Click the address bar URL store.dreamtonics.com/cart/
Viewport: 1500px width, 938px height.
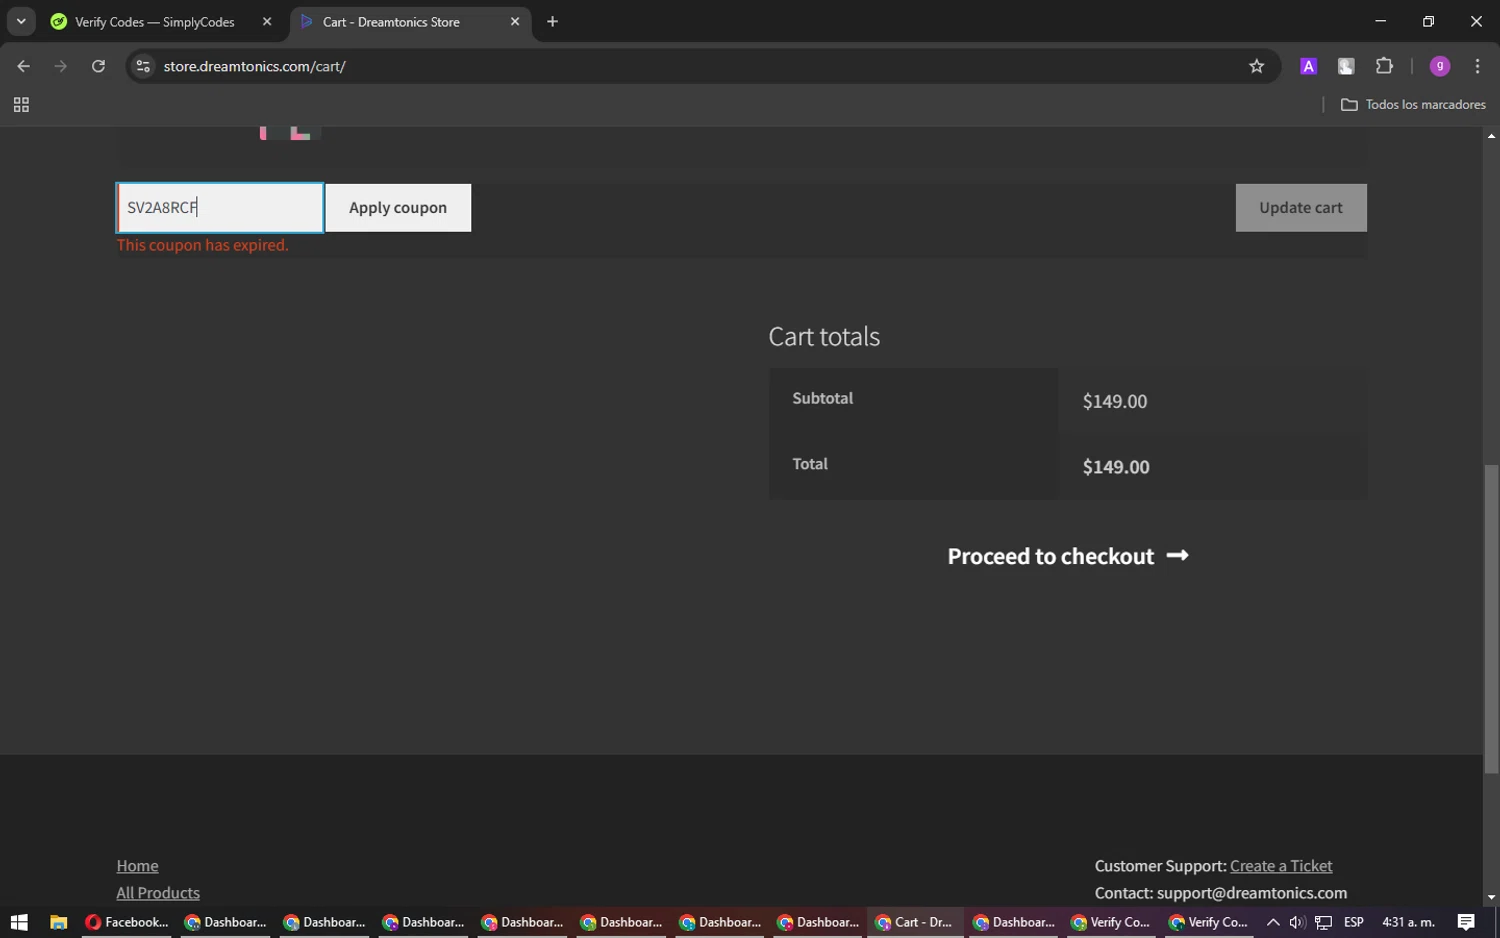tap(255, 66)
